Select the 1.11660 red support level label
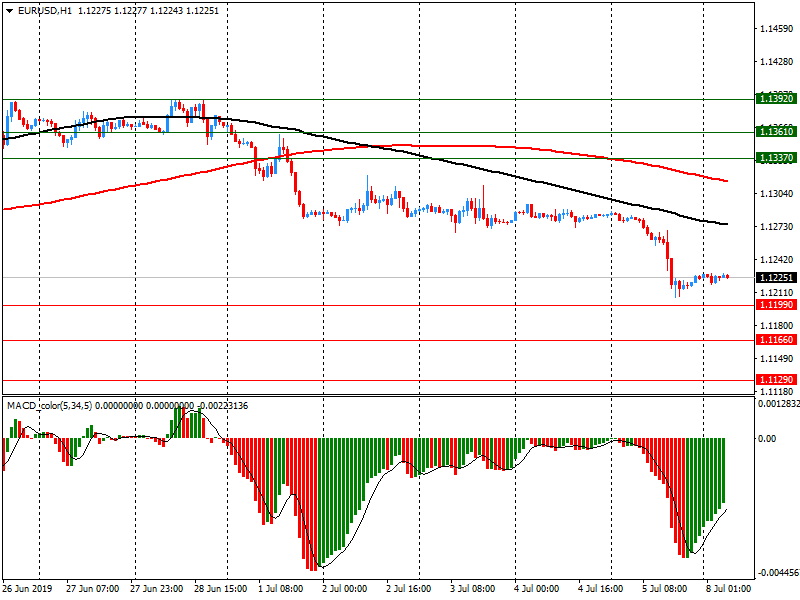The width and height of the screenshot is (800, 600). pos(777,340)
